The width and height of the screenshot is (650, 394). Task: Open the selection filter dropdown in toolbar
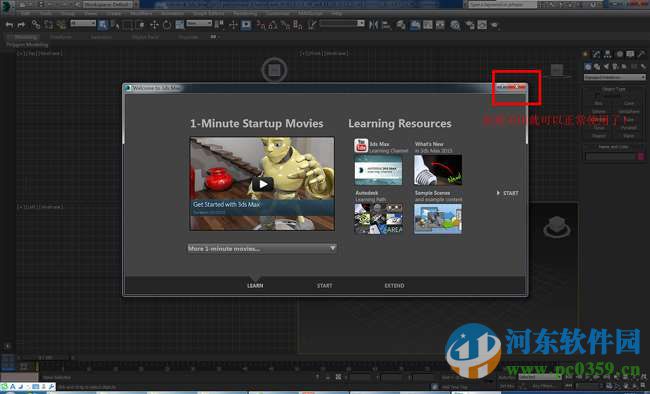click(x=83, y=24)
